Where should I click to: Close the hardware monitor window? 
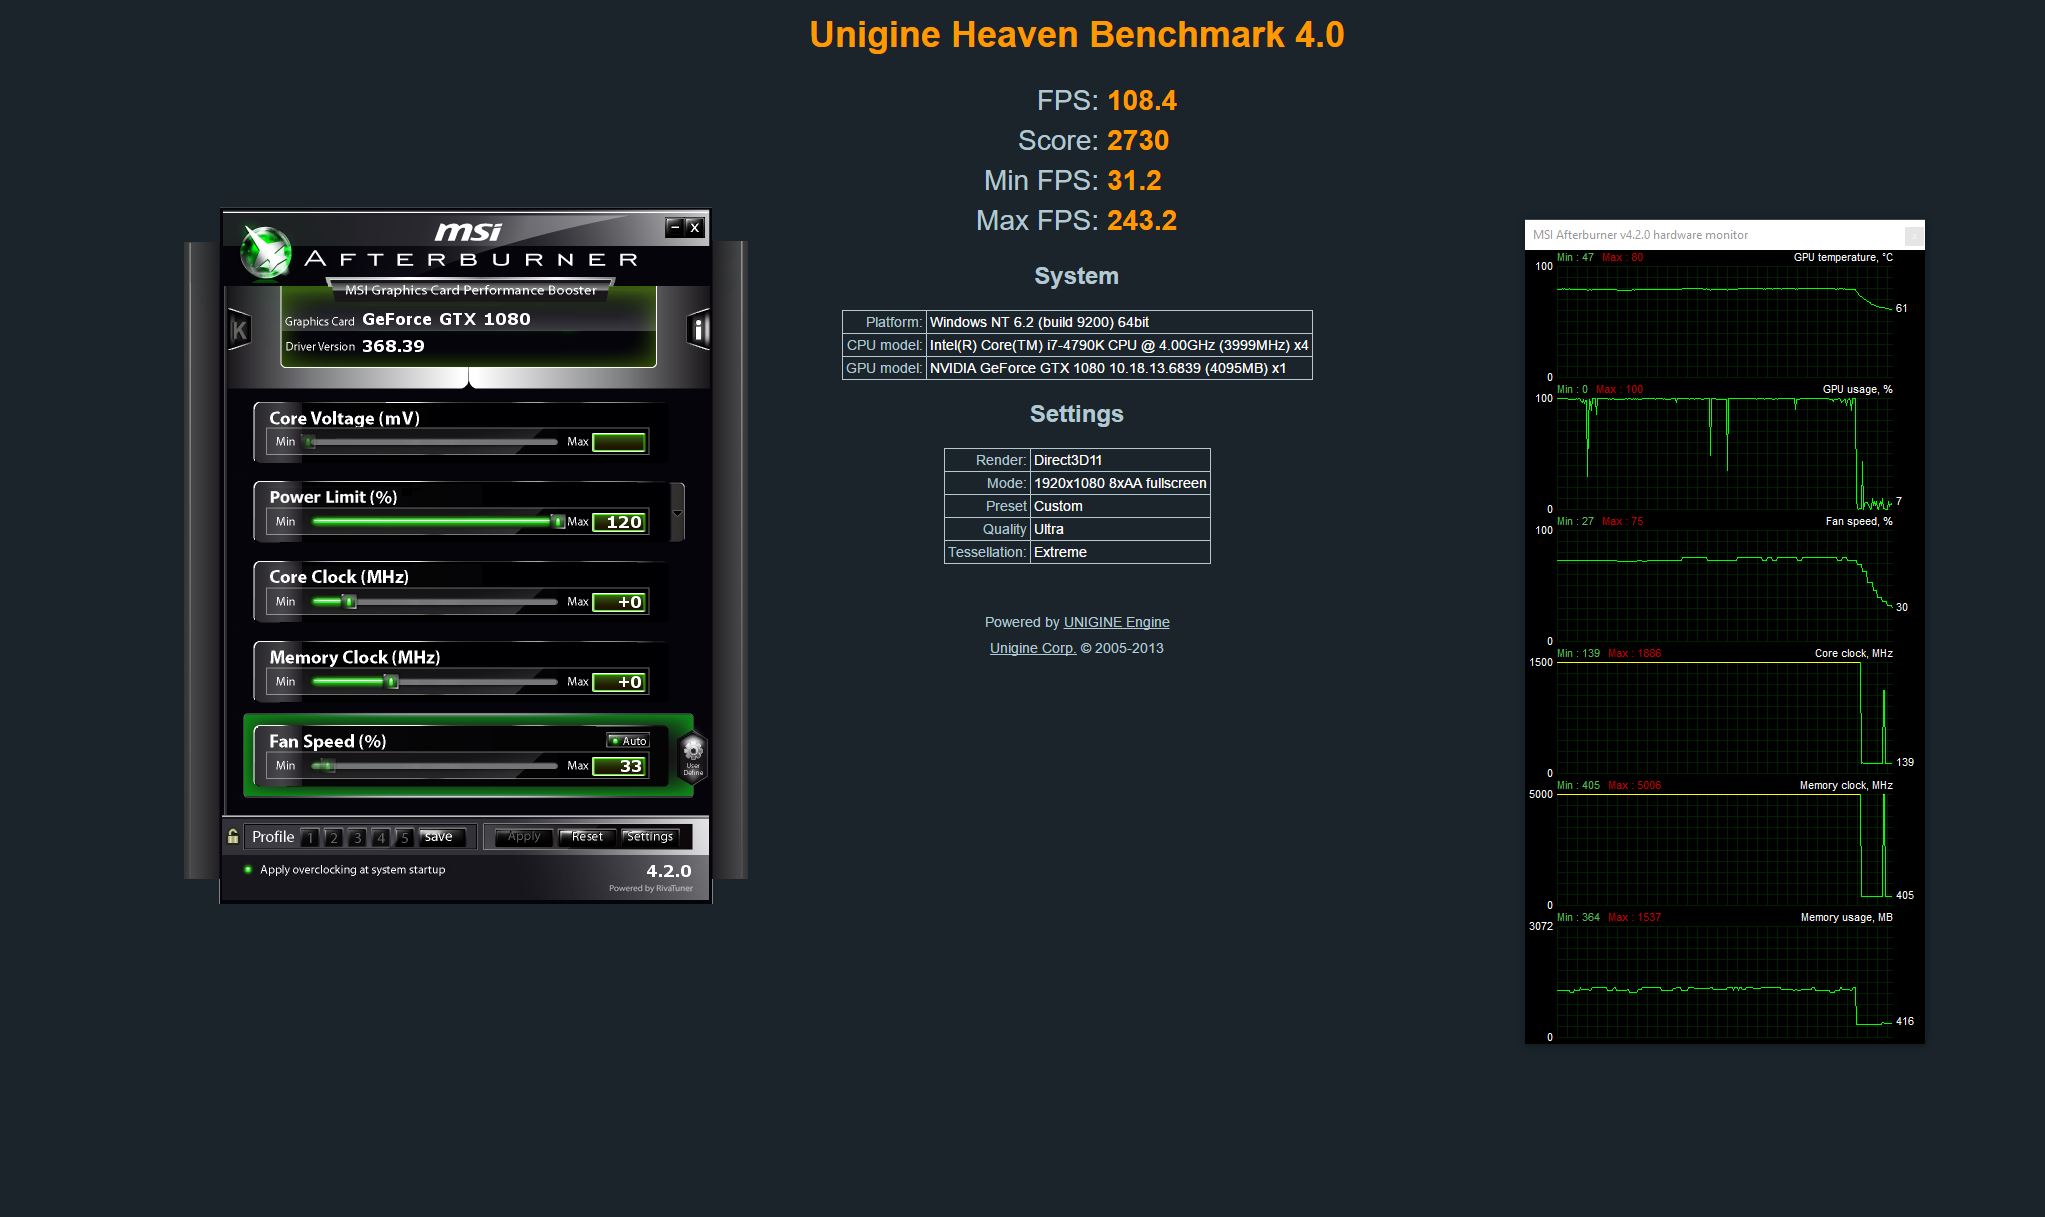click(x=1913, y=235)
